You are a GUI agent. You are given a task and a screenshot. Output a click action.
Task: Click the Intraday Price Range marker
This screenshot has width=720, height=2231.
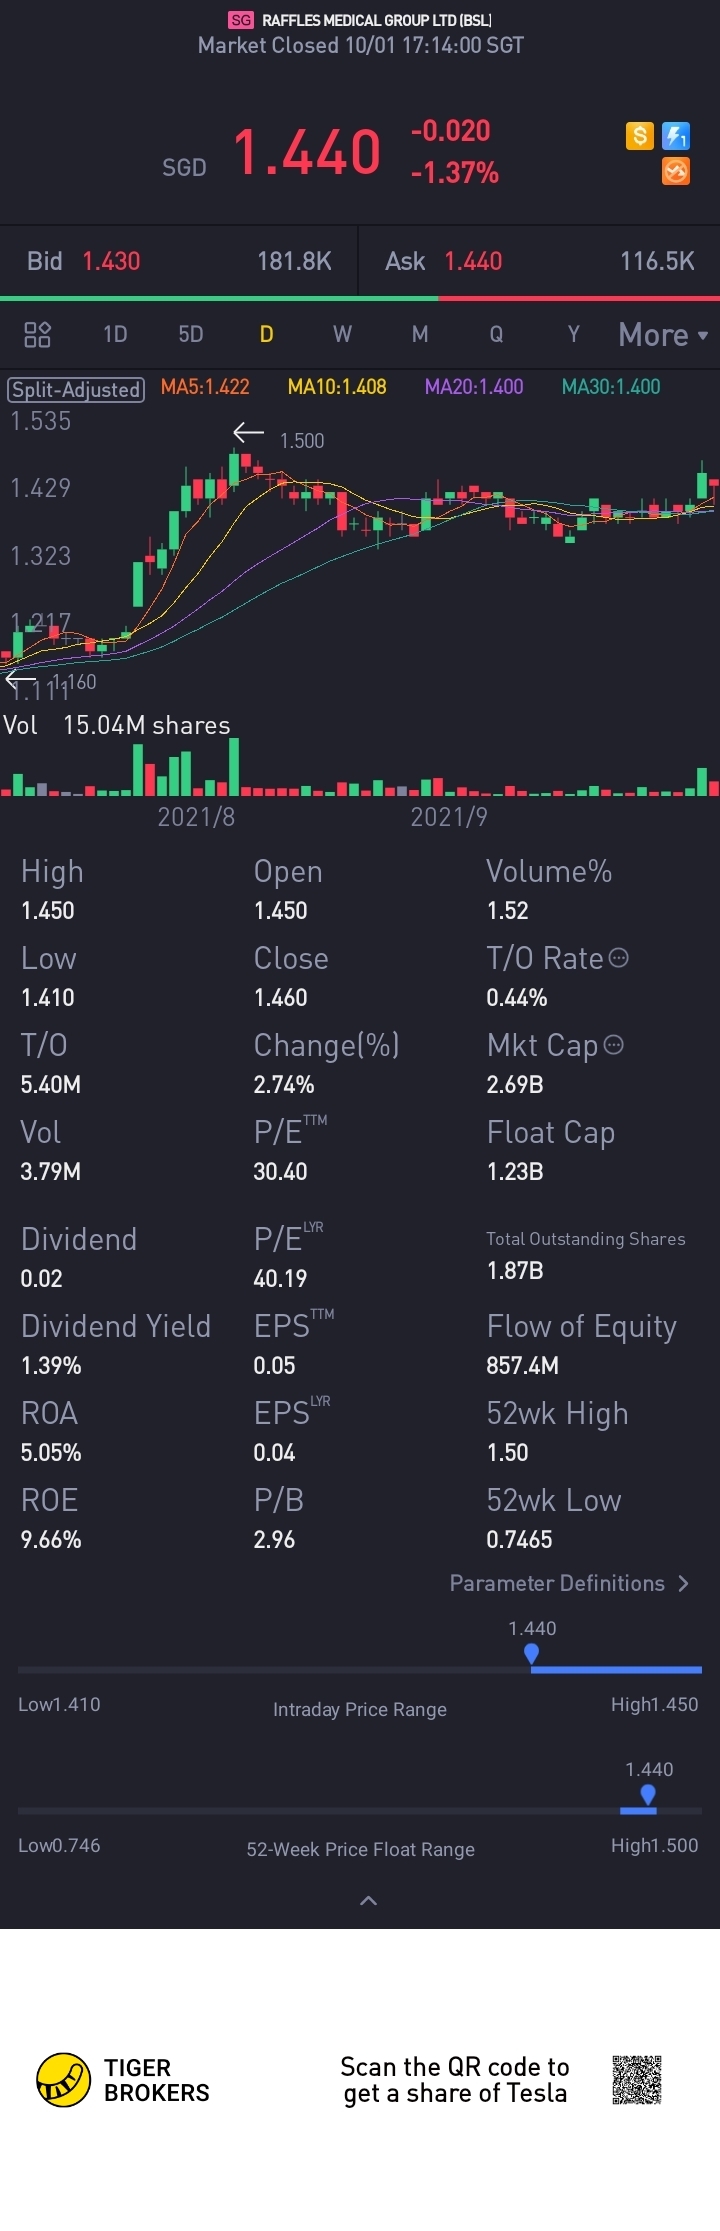point(532,1654)
